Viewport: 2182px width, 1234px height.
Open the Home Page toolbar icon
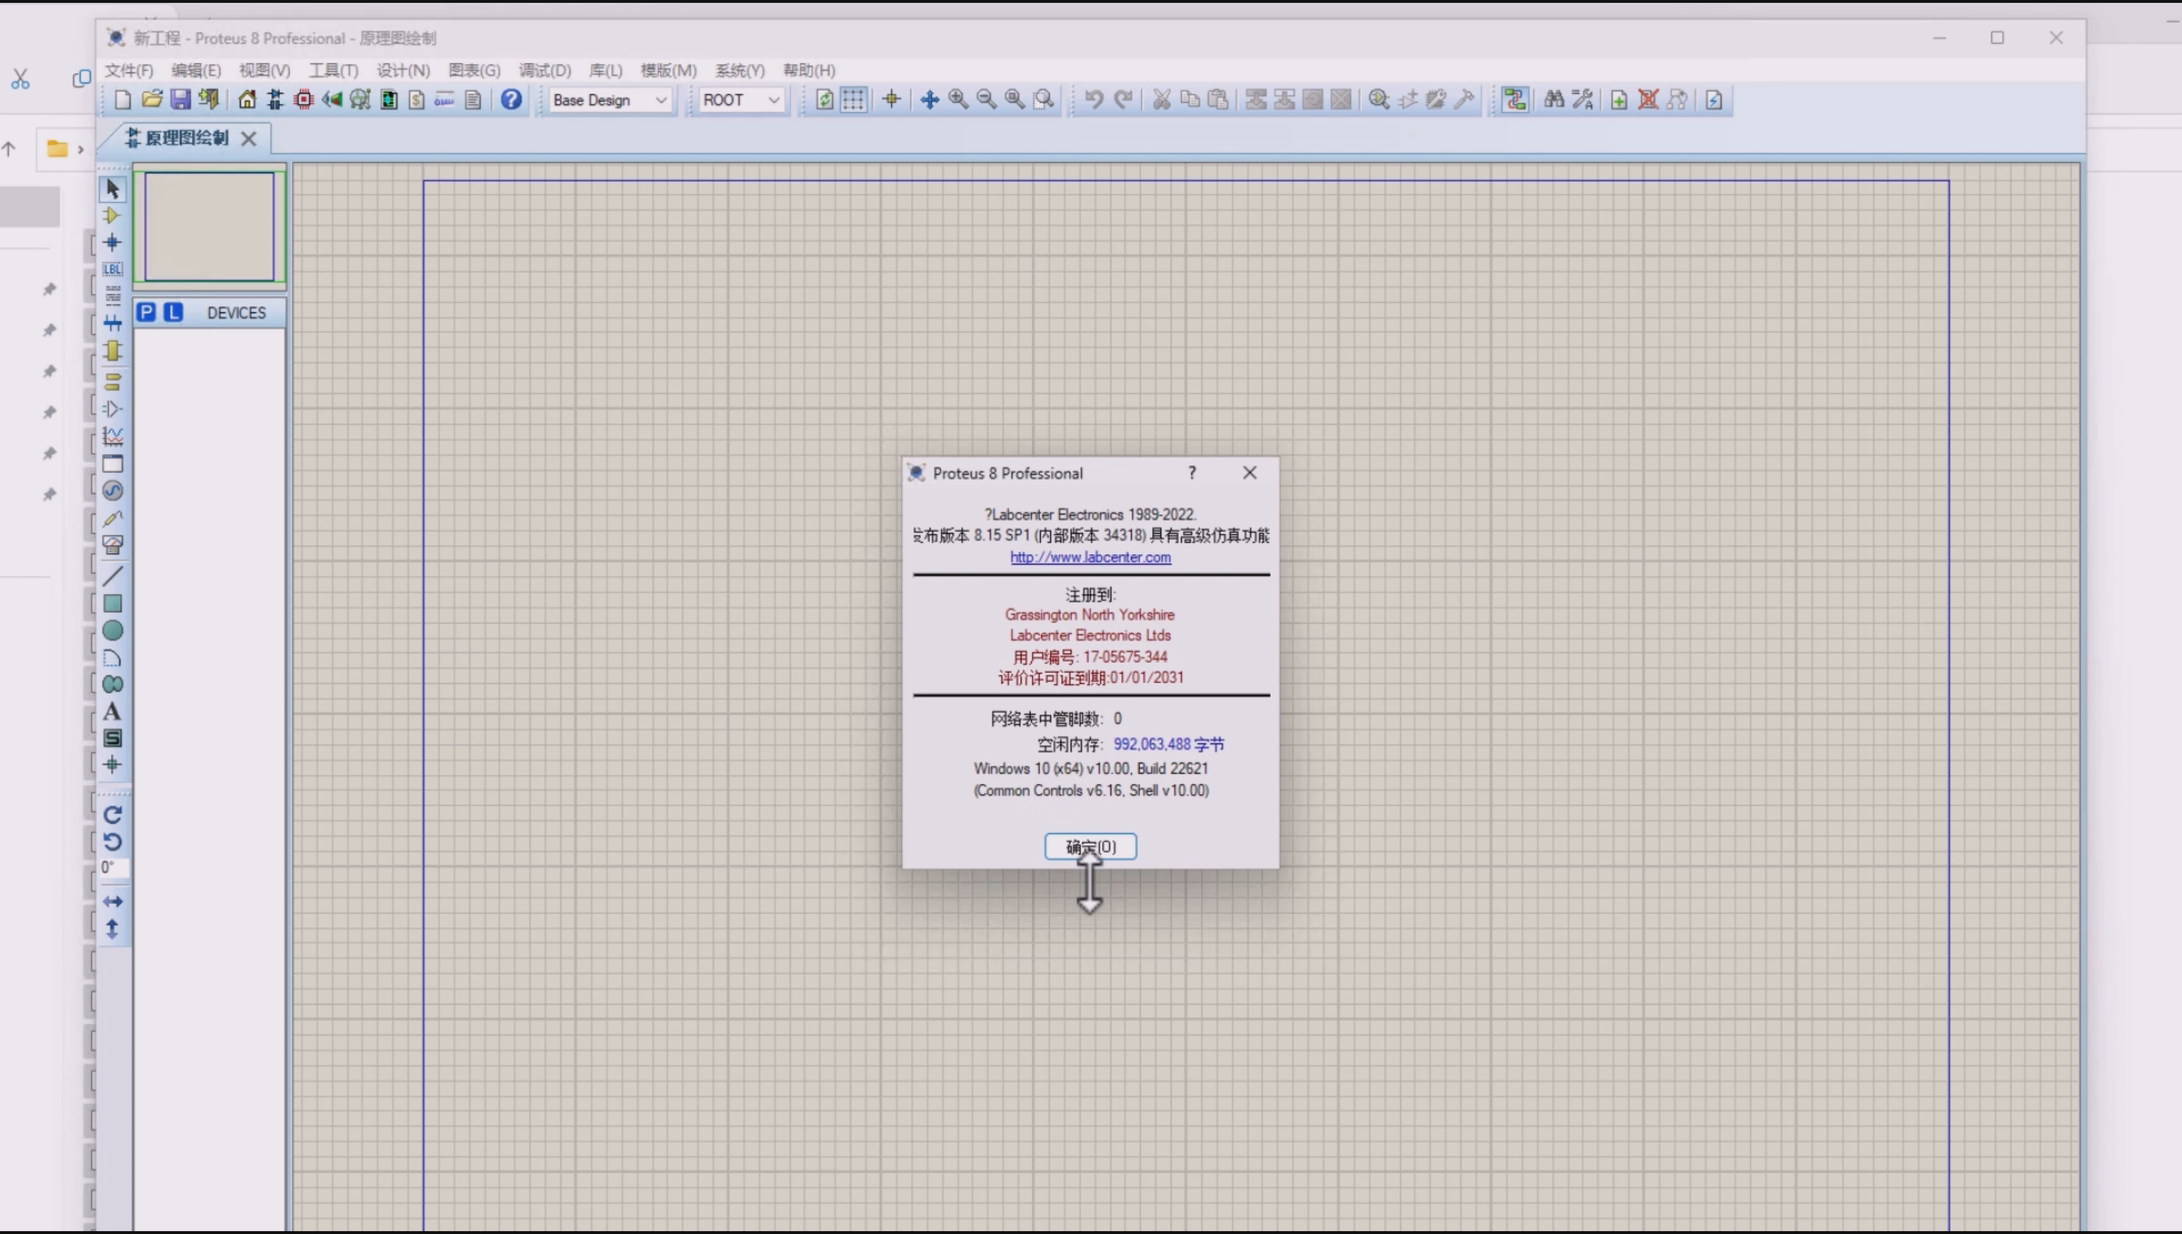point(246,99)
